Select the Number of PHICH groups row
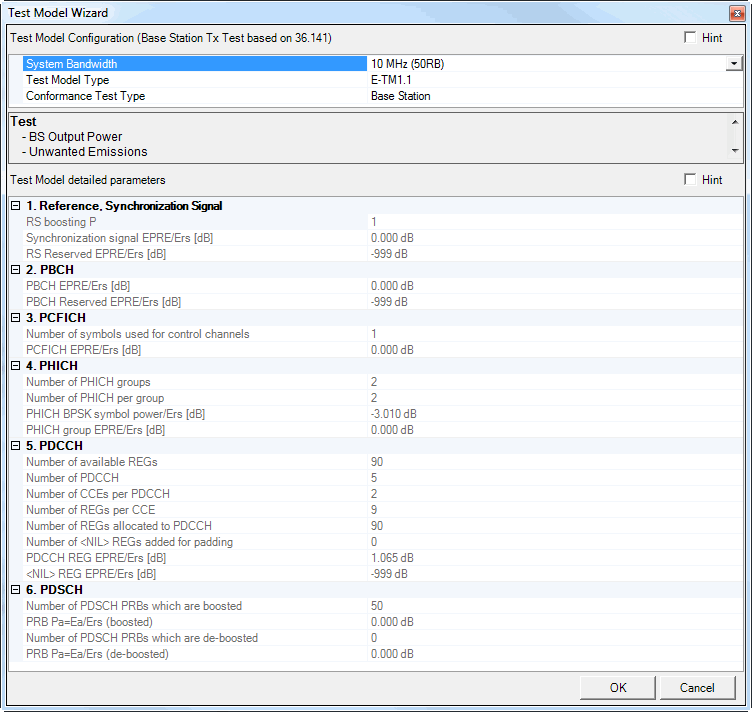752x712 pixels. 382,382
